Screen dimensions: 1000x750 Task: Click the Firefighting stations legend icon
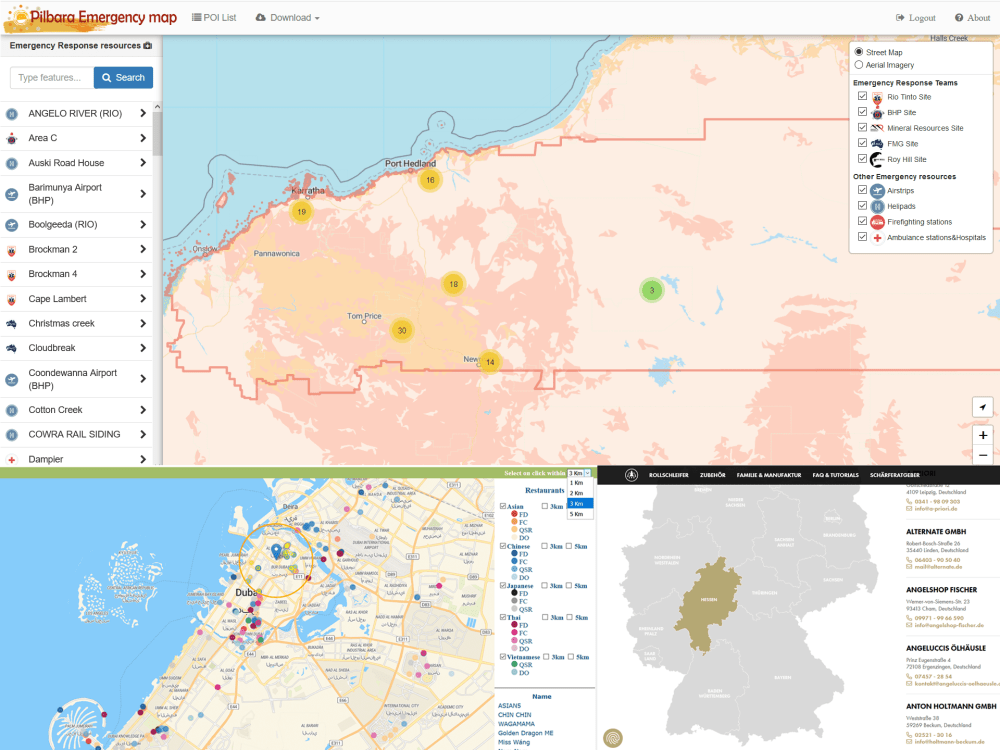(877, 221)
